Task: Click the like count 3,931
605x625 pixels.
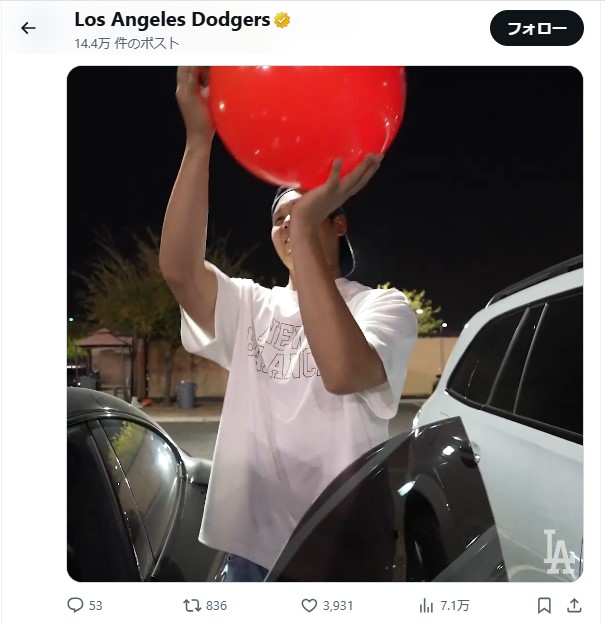Action: coord(338,605)
